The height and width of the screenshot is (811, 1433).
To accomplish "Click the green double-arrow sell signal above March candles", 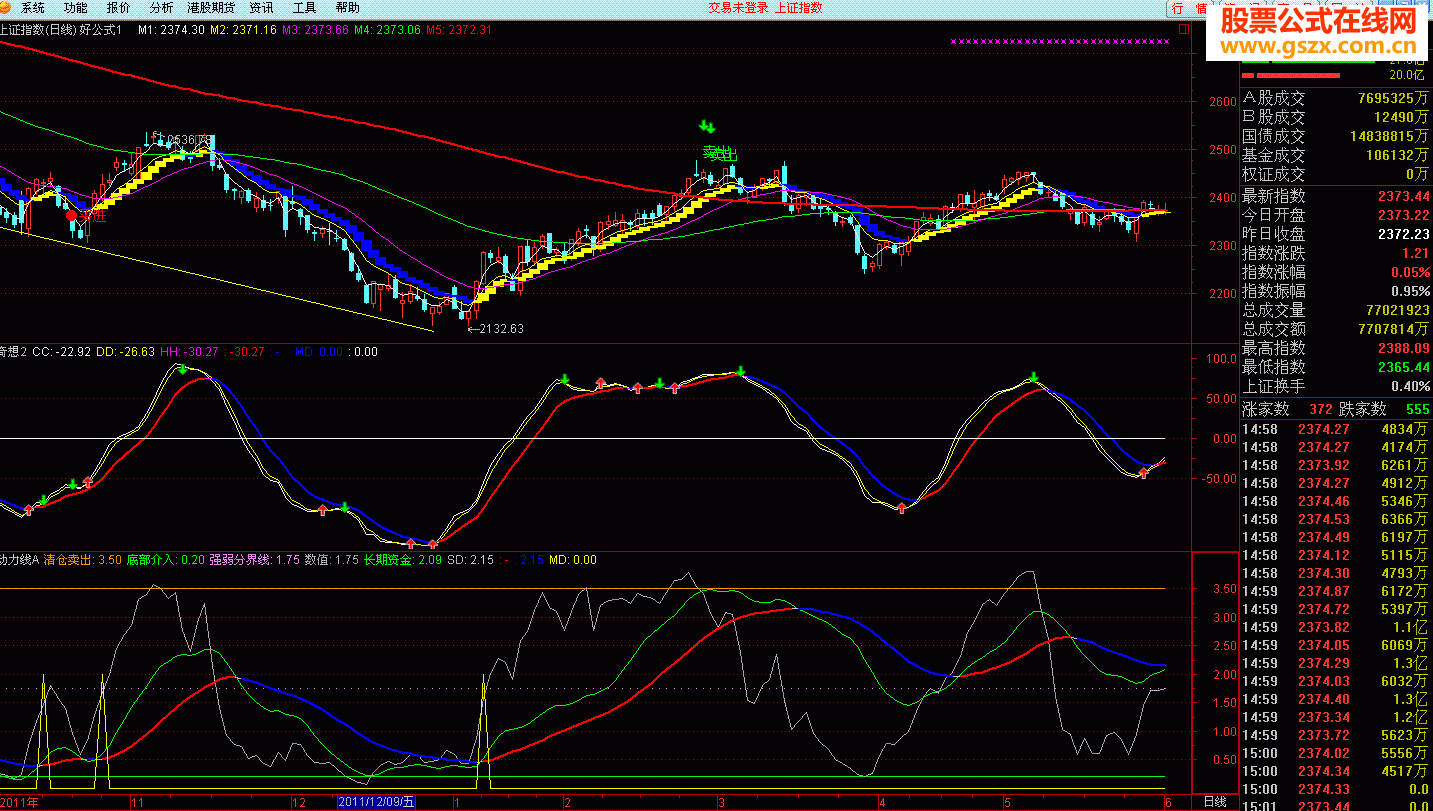I will tap(708, 127).
